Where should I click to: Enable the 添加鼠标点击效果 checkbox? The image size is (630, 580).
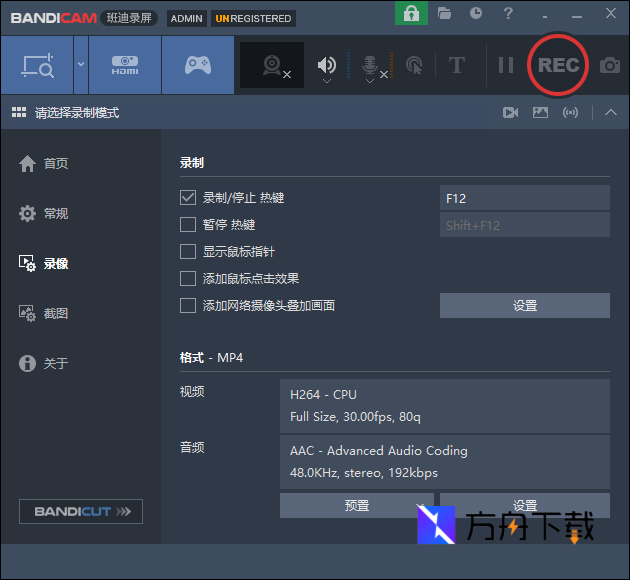click(x=188, y=279)
